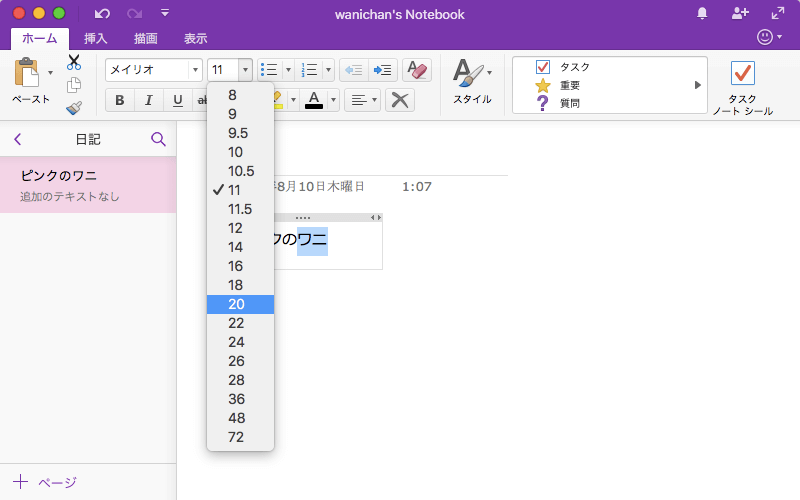The image size is (800, 500).
Task: Open highlight color options arrow
Action: click(293, 100)
